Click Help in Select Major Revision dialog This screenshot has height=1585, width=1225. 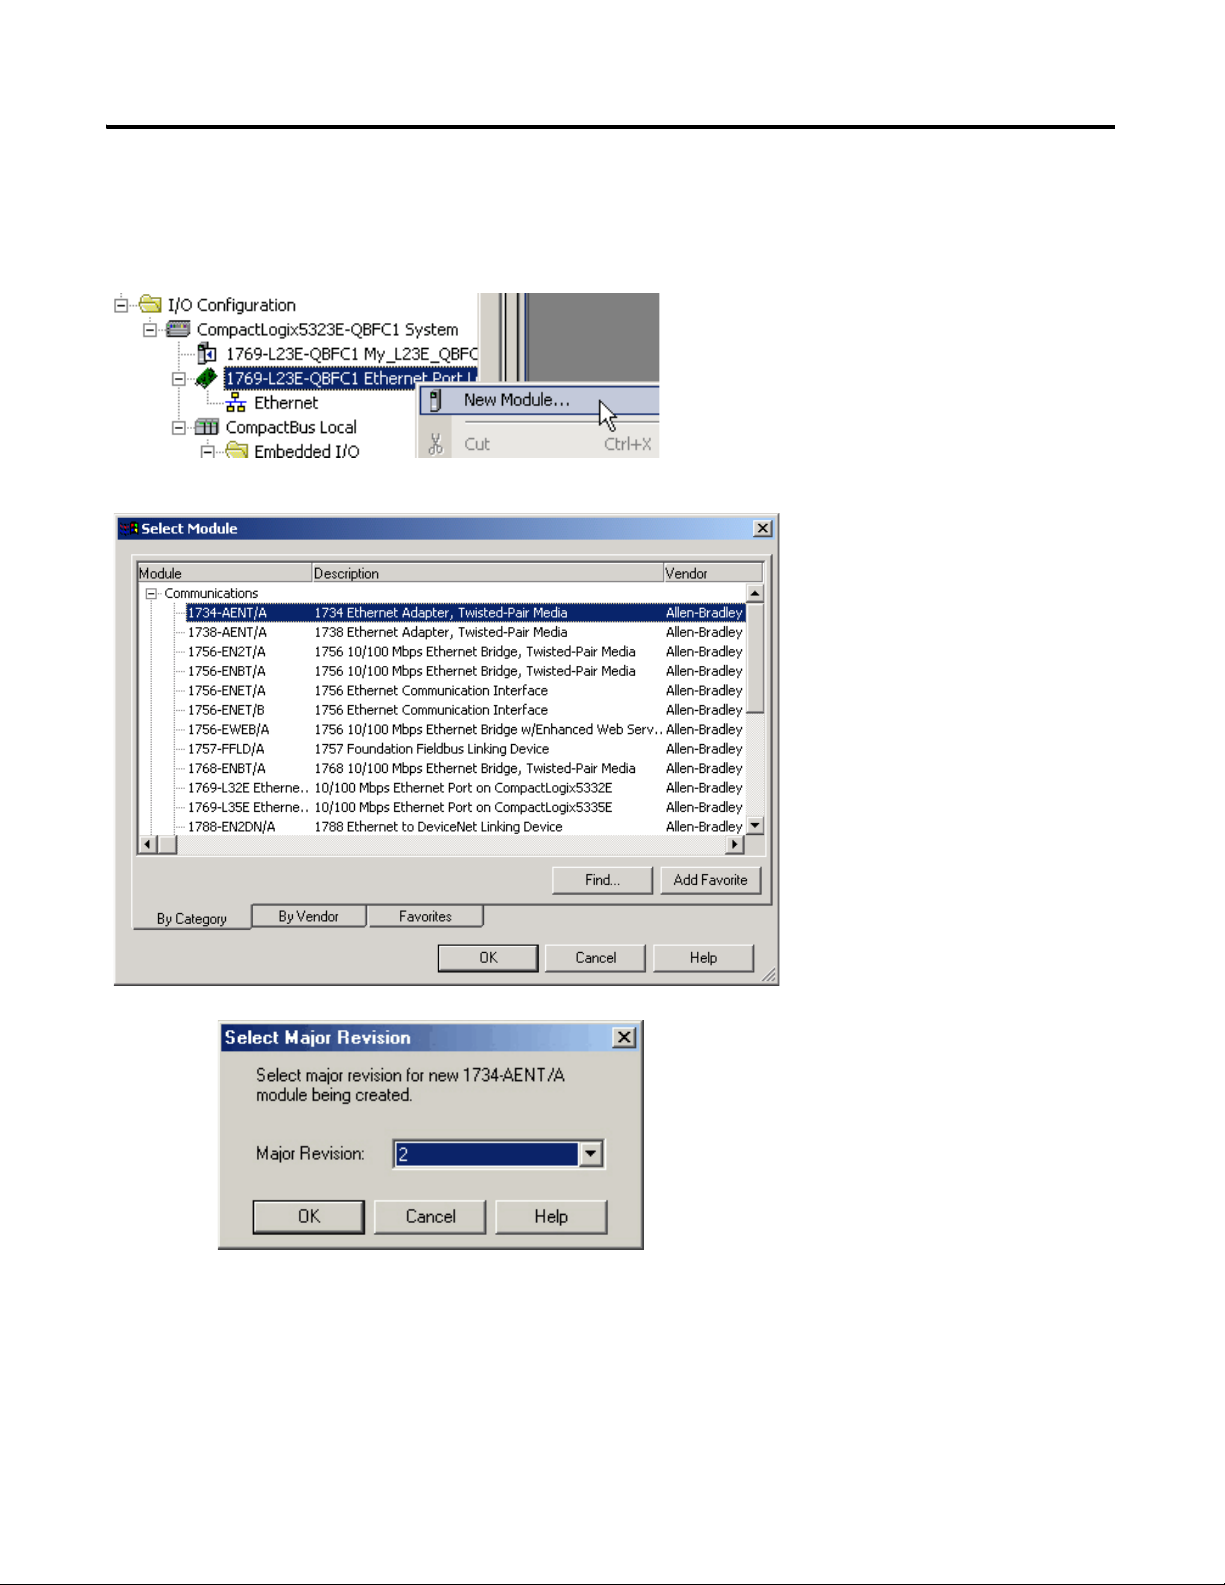coord(551,1217)
